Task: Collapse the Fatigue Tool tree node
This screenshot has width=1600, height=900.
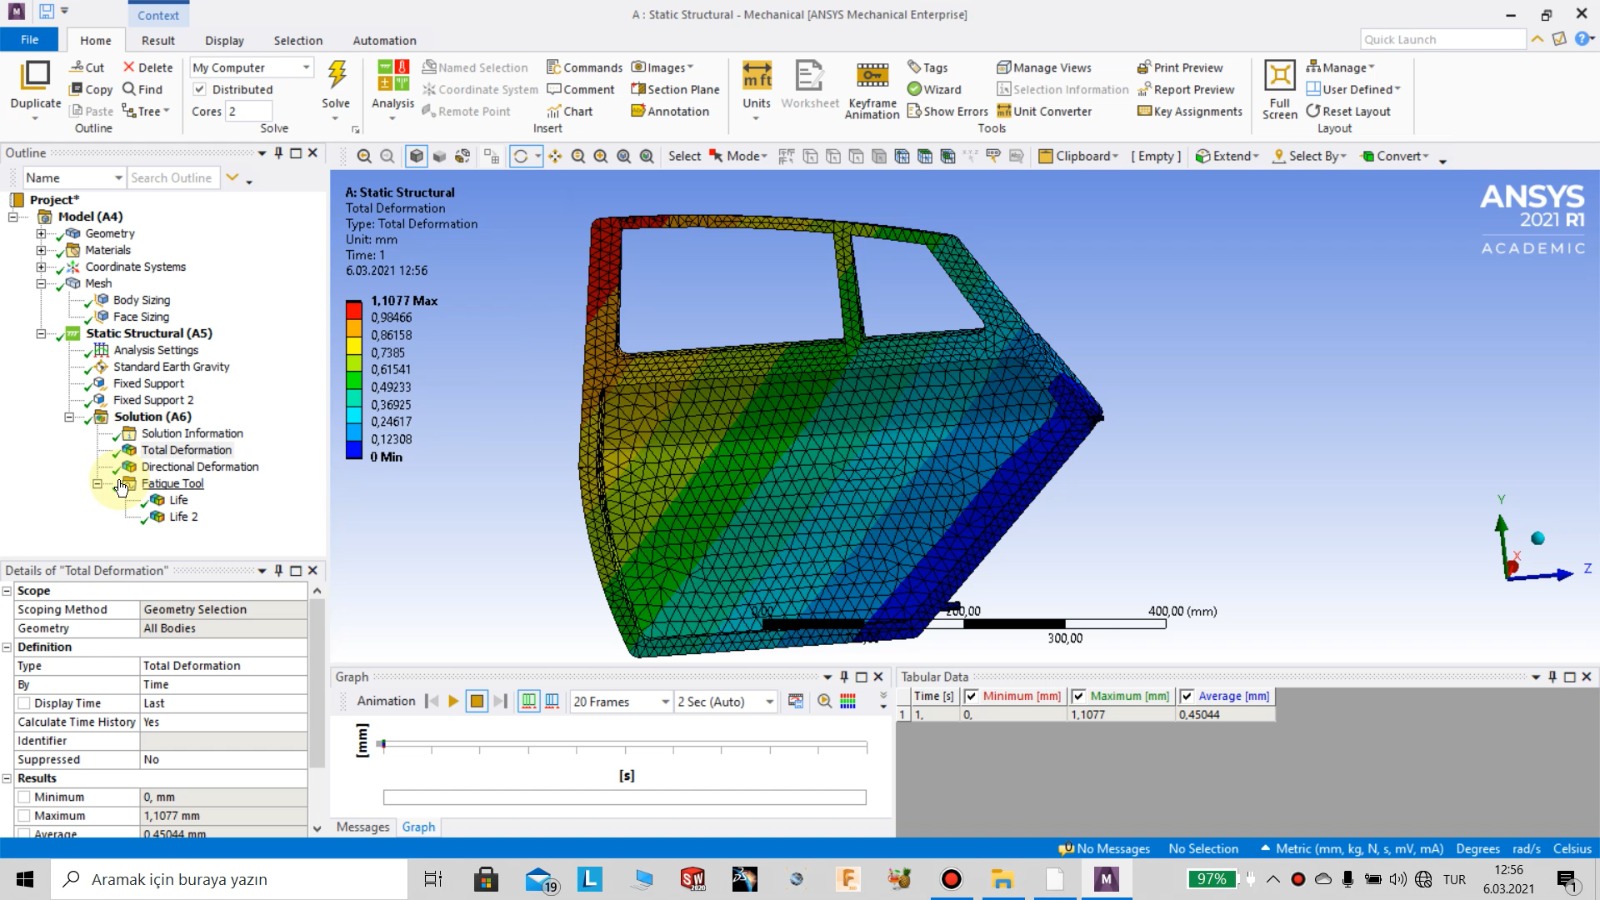Action: (98, 484)
